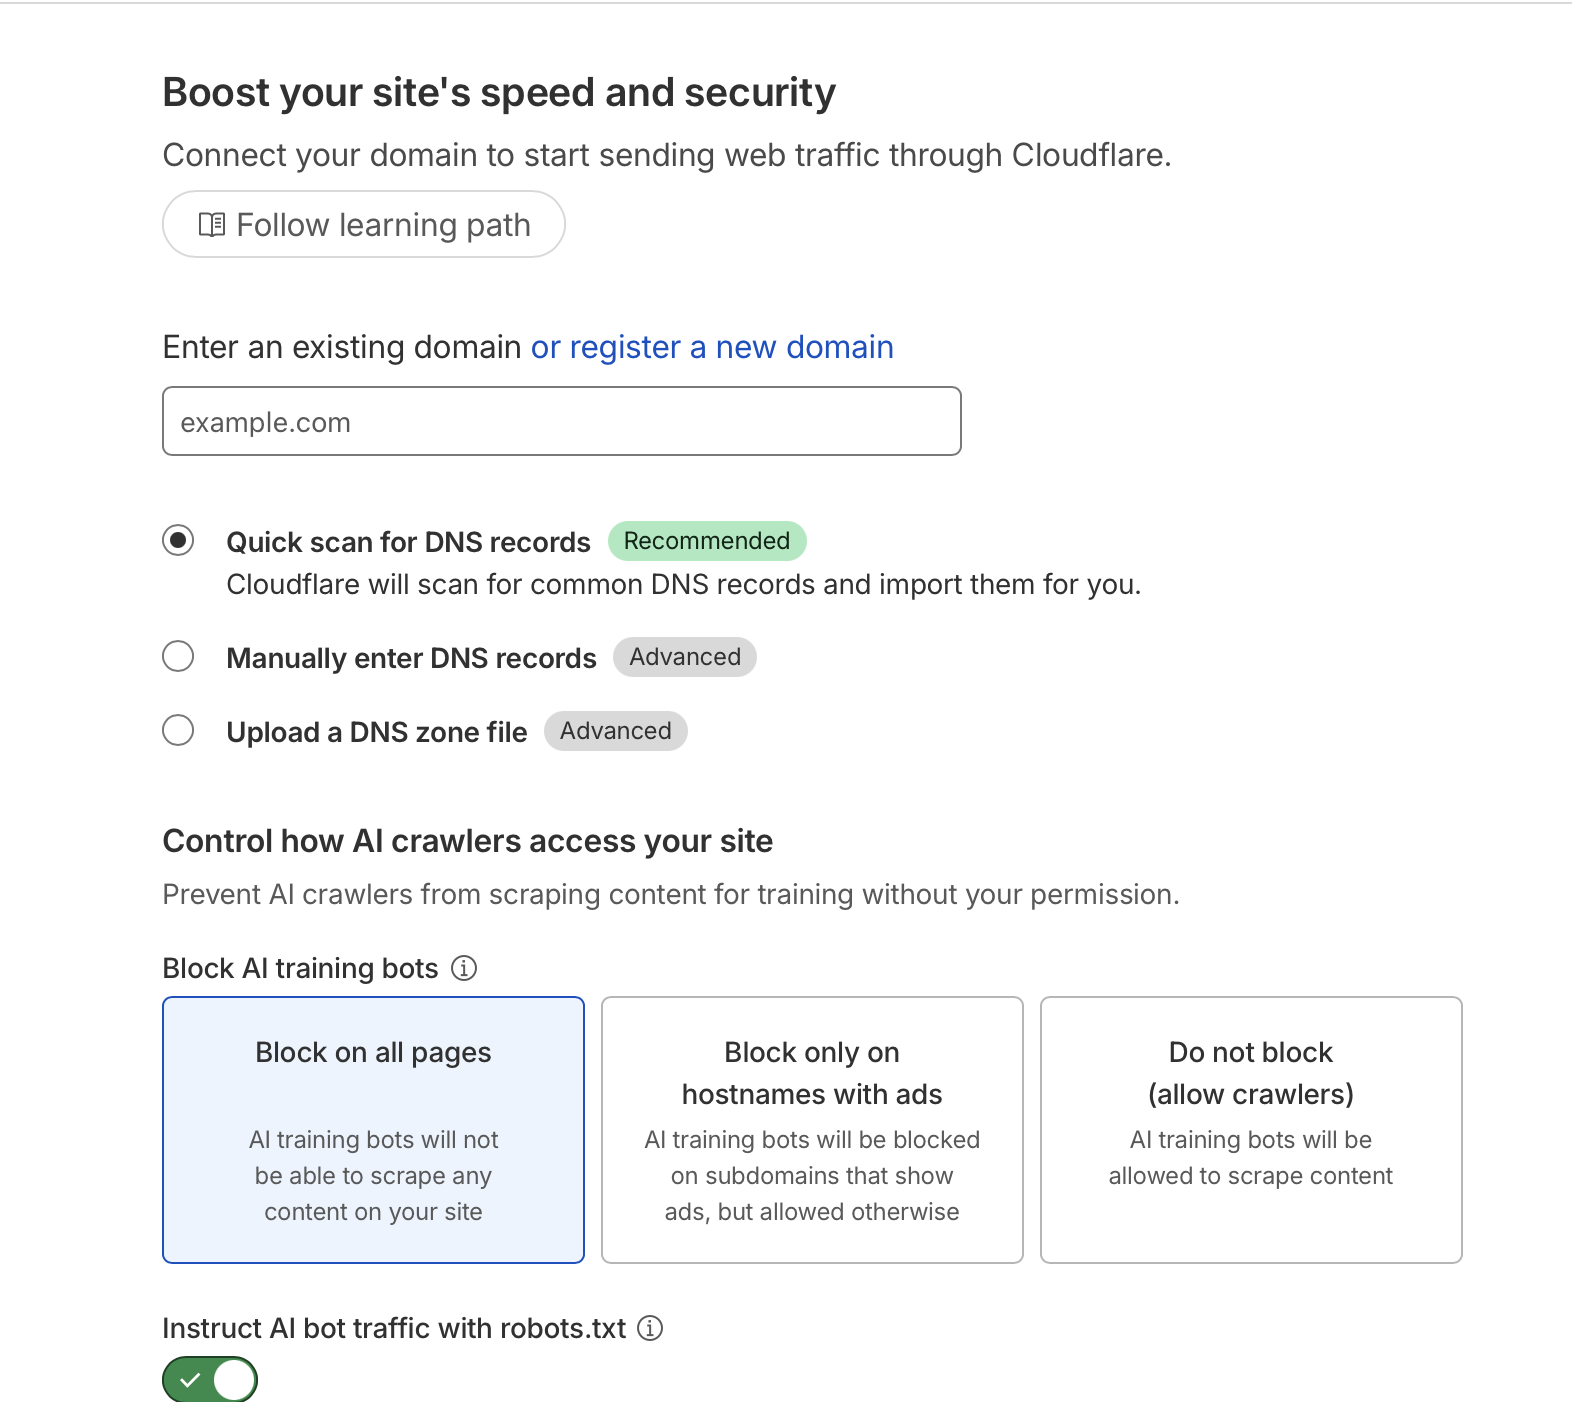This screenshot has width=1572, height=1402.
Task: Click Advanced badge beside Upload a DNS zone file
Action: [615, 731]
